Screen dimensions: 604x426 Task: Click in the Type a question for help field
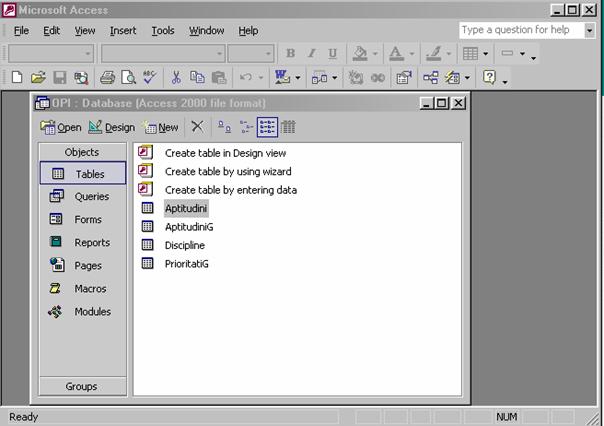[522, 30]
